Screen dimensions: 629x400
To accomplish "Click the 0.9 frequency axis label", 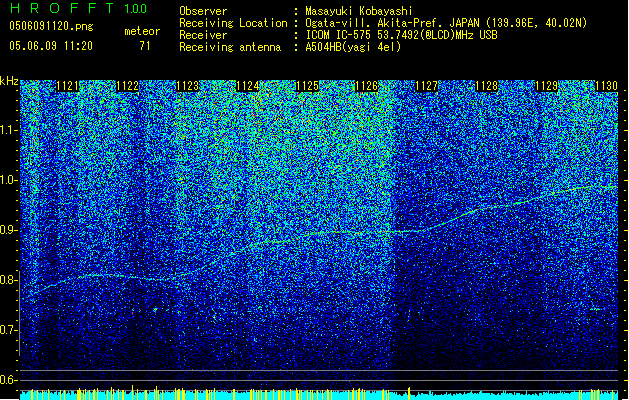I will click(9, 230).
